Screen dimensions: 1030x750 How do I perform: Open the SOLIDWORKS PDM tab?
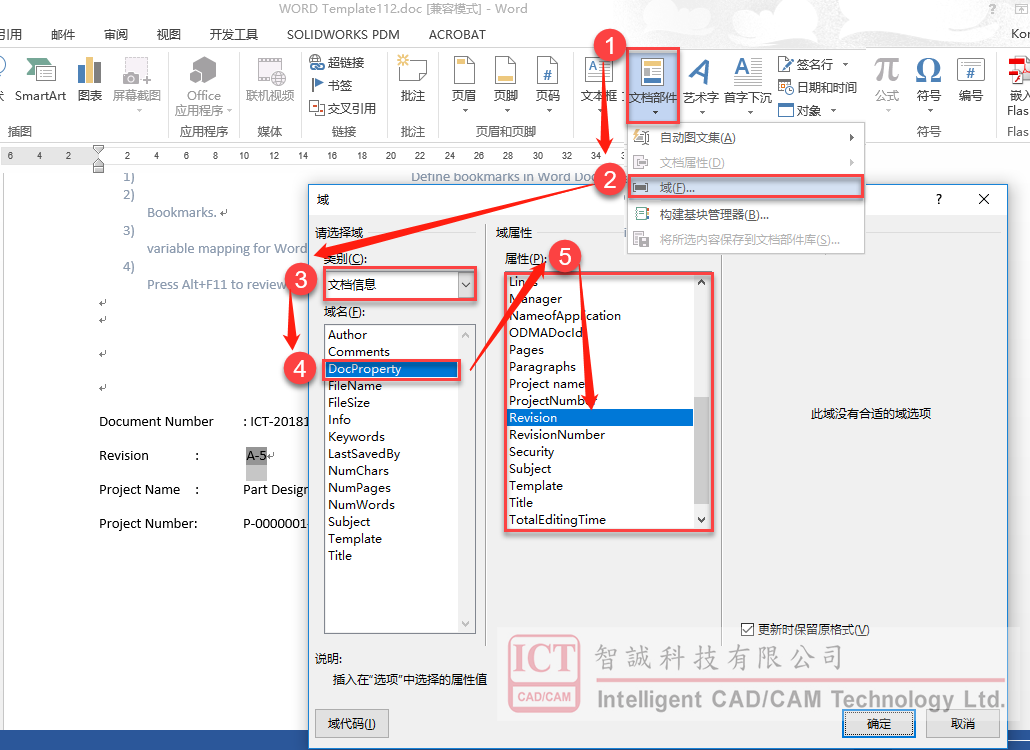point(343,34)
